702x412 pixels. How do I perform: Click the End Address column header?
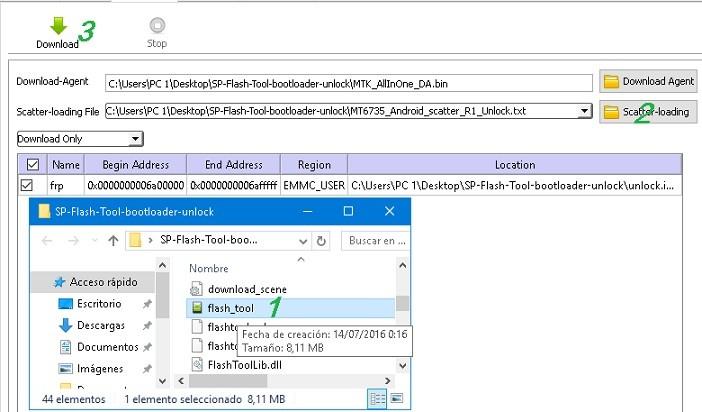click(x=233, y=165)
